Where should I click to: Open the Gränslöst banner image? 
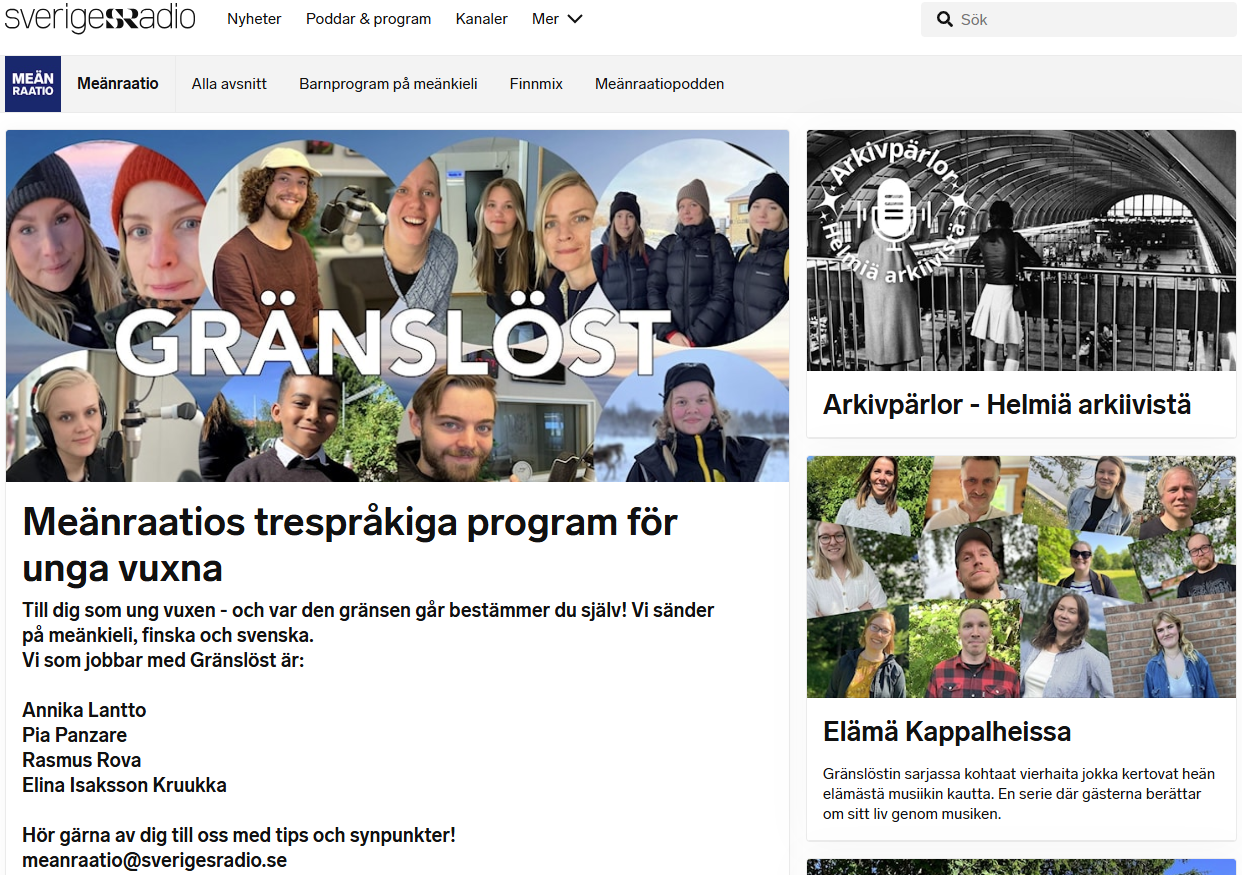click(397, 306)
